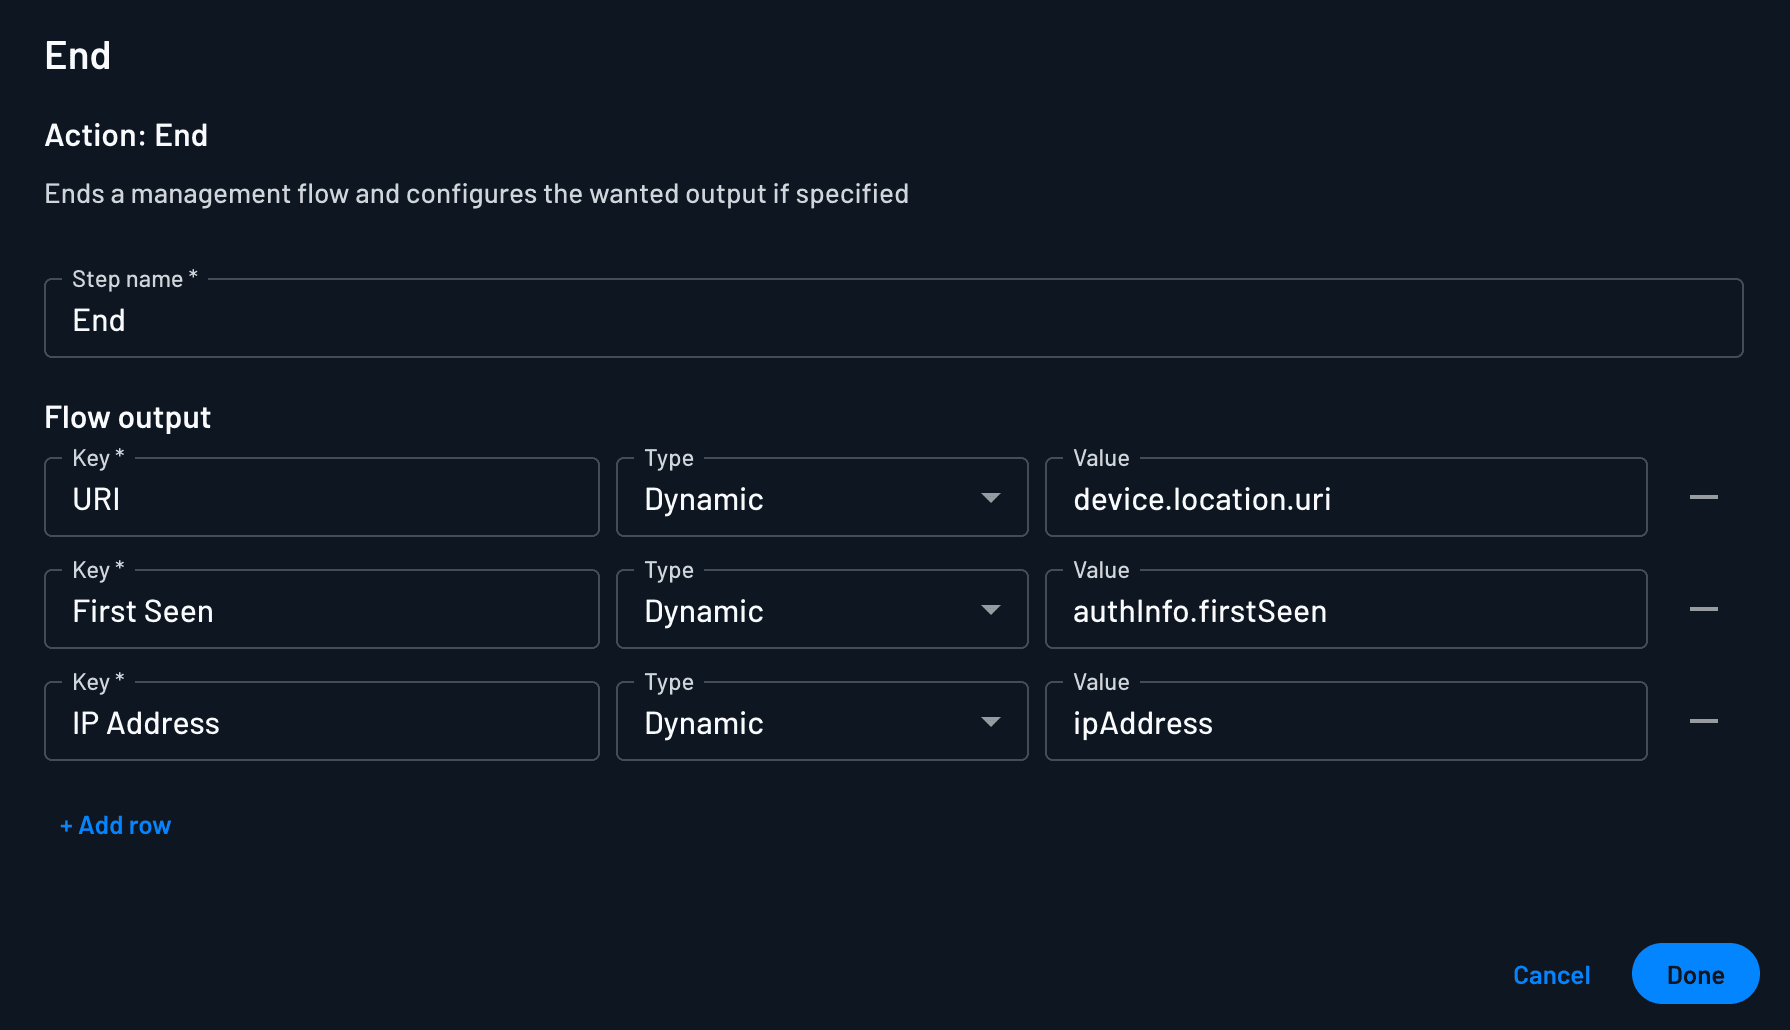Click the Flow output section heading

click(x=127, y=417)
